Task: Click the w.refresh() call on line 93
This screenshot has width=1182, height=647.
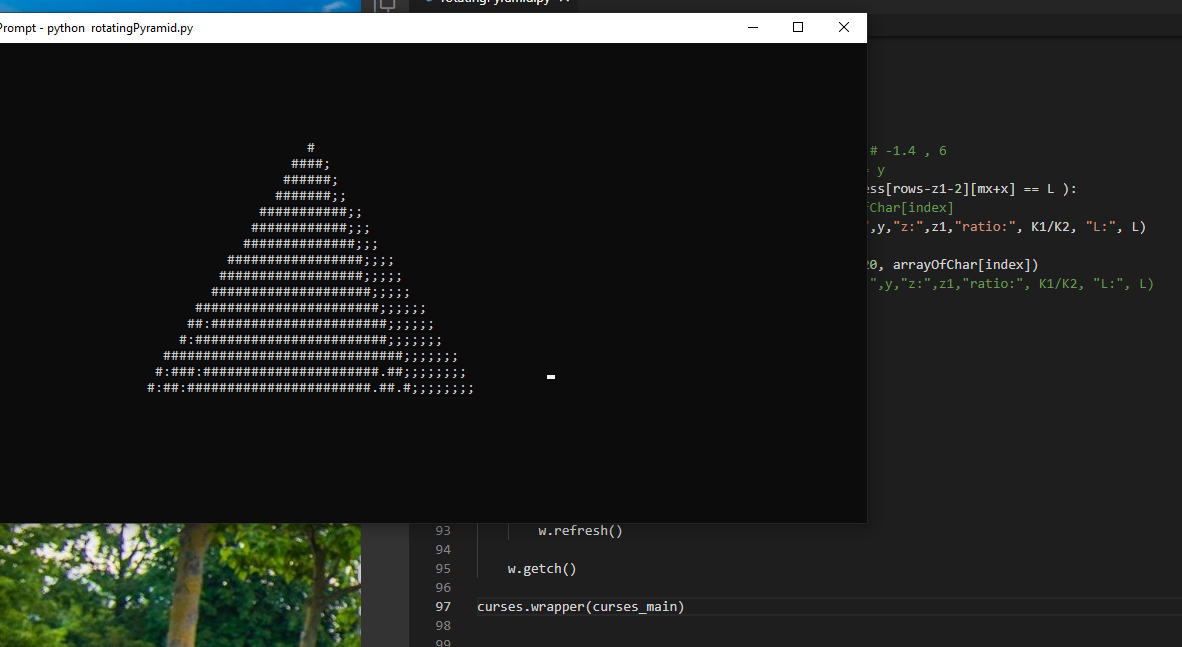Action: tap(580, 530)
